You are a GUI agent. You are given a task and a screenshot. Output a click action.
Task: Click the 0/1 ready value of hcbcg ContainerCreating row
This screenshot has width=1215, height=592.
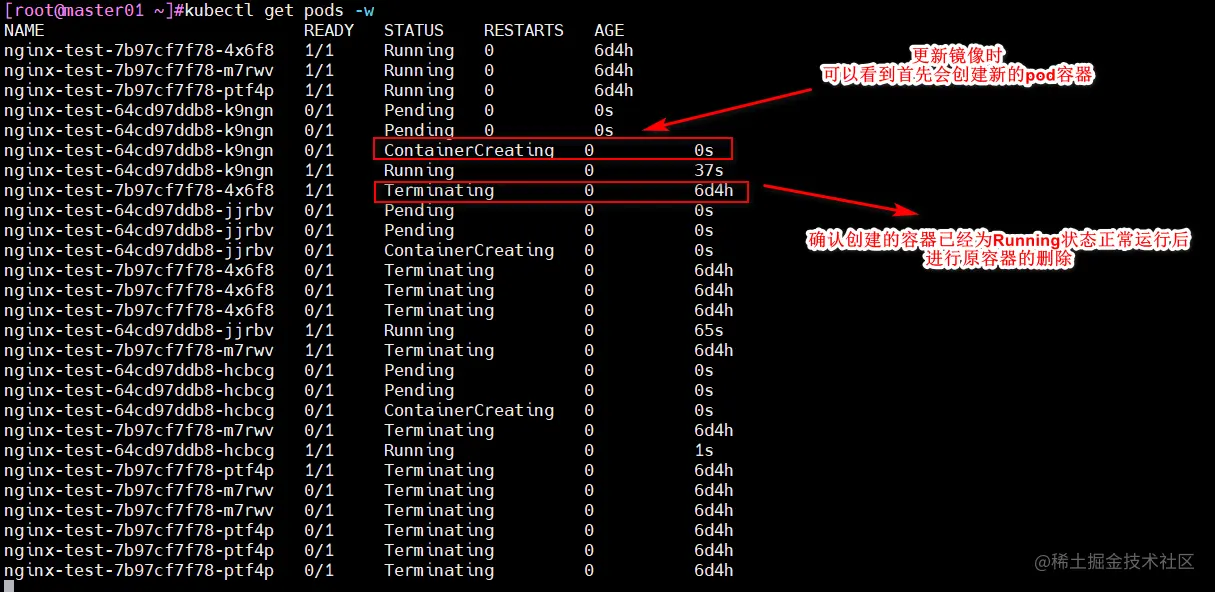point(319,410)
